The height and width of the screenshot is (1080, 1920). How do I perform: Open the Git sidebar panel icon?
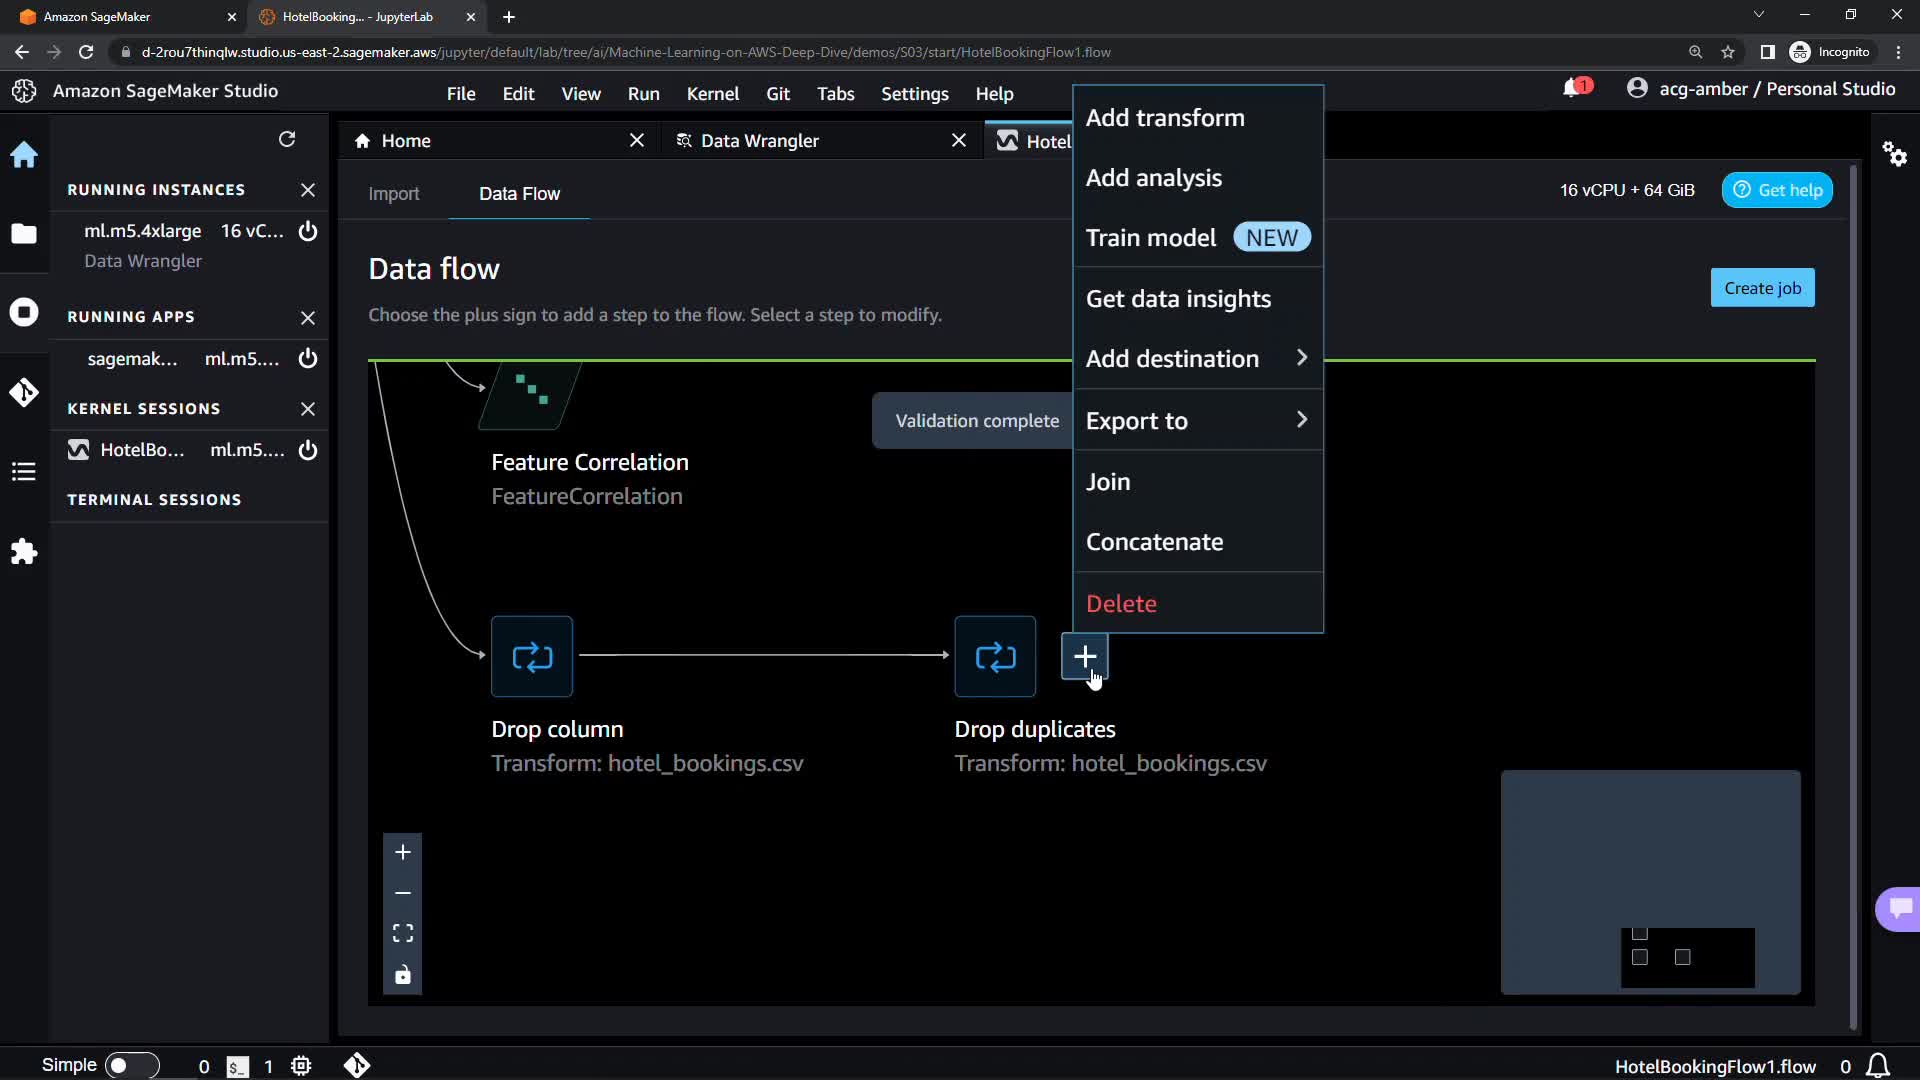[x=24, y=392]
